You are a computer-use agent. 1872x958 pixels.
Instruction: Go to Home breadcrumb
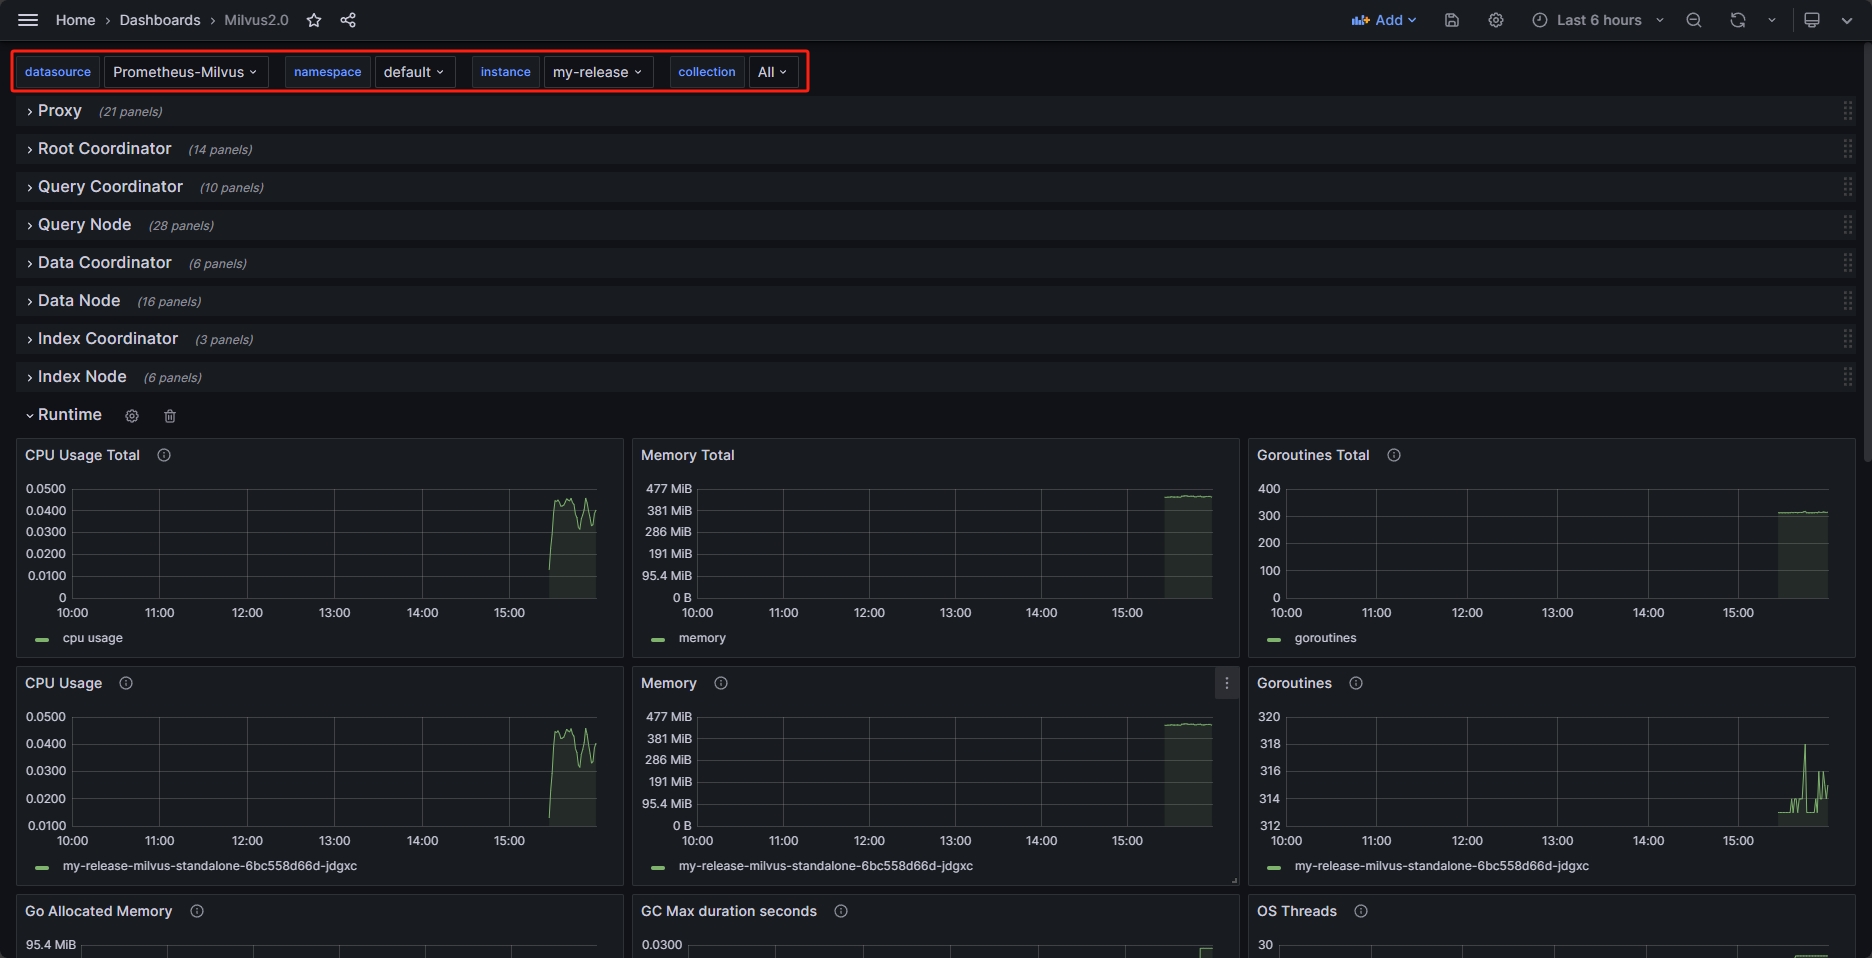(x=75, y=20)
